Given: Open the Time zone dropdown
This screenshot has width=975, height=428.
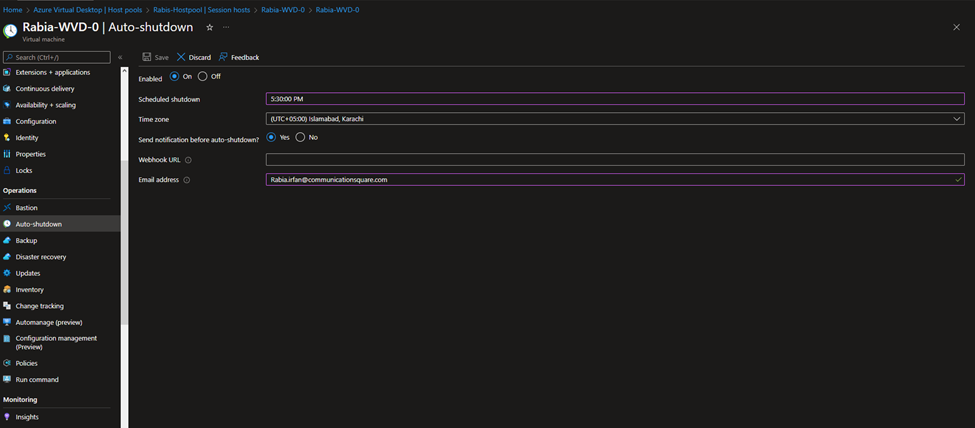Looking at the screenshot, I should click(615, 118).
